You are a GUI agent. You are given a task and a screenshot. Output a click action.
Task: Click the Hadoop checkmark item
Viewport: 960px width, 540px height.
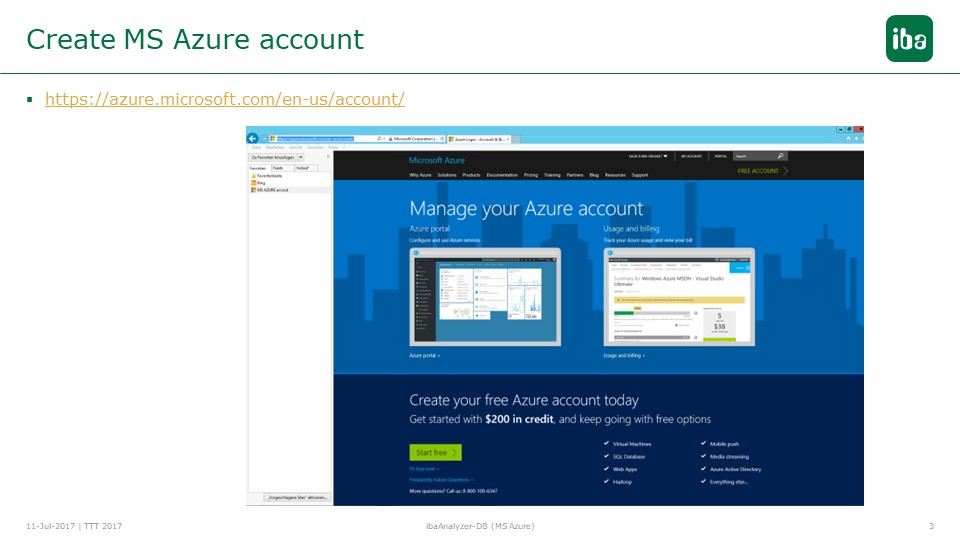(x=618, y=482)
